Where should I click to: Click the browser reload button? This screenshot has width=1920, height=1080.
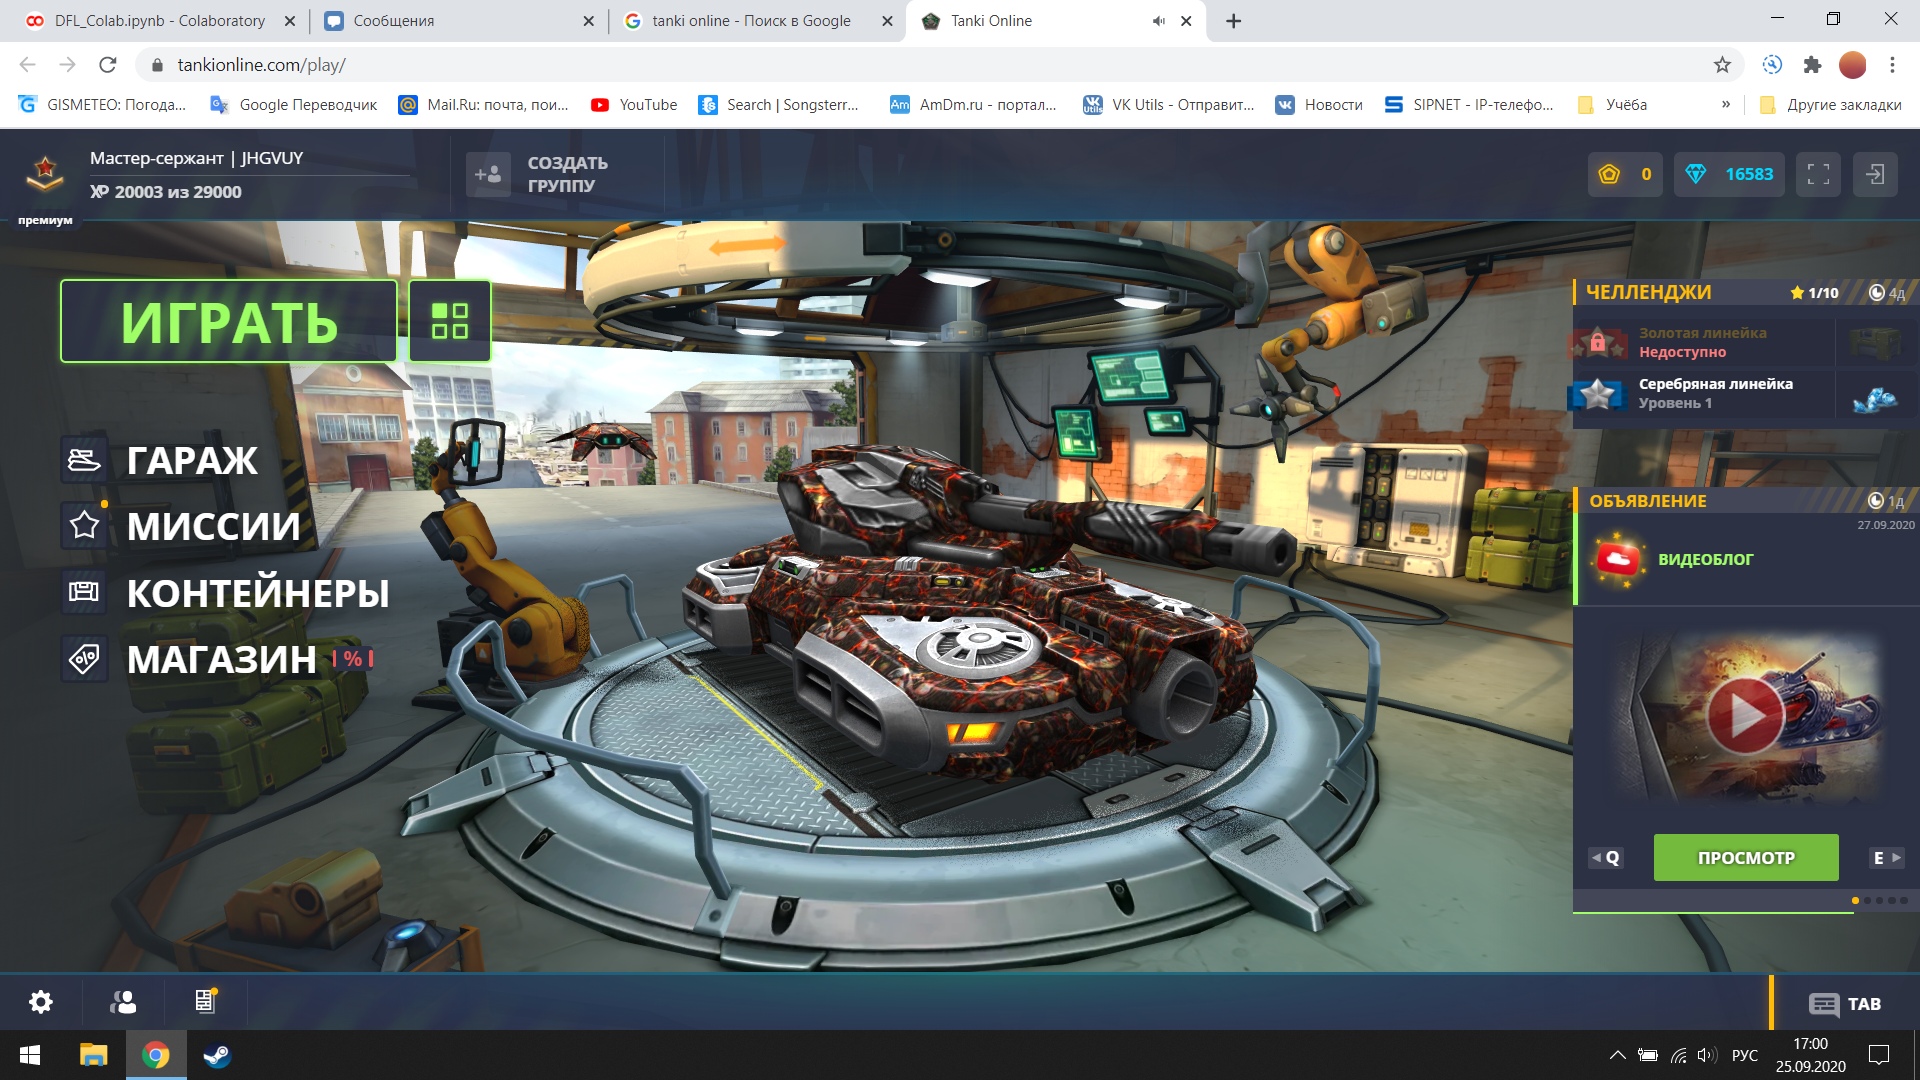tap(108, 65)
